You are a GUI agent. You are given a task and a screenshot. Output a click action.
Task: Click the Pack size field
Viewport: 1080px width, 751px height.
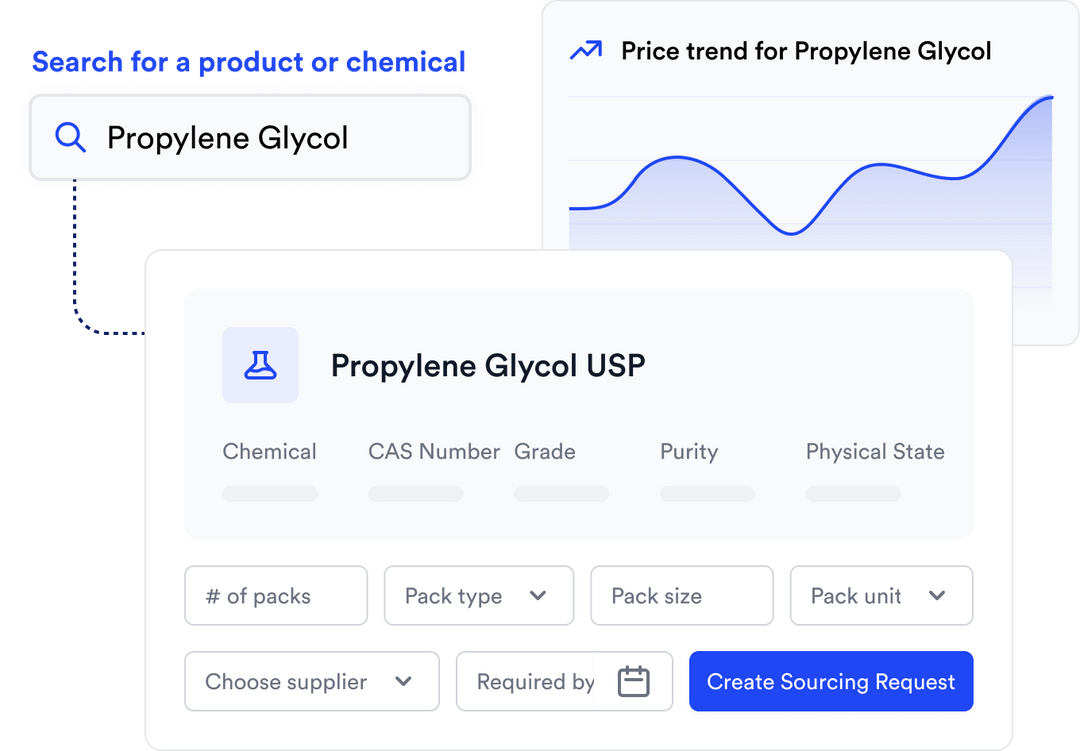[x=681, y=595]
